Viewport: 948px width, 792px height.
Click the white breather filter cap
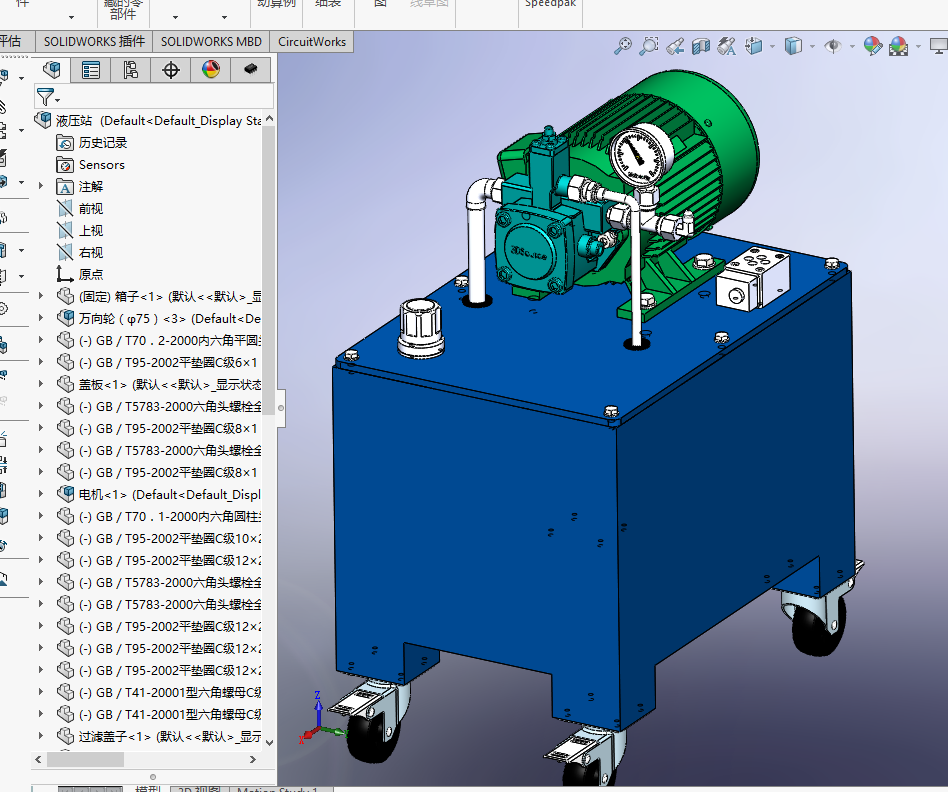(x=421, y=326)
